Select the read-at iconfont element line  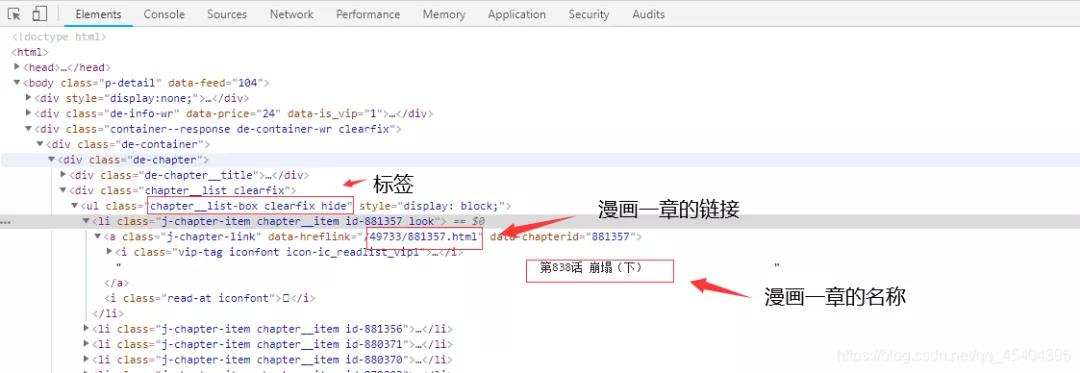tap(210, 298)
